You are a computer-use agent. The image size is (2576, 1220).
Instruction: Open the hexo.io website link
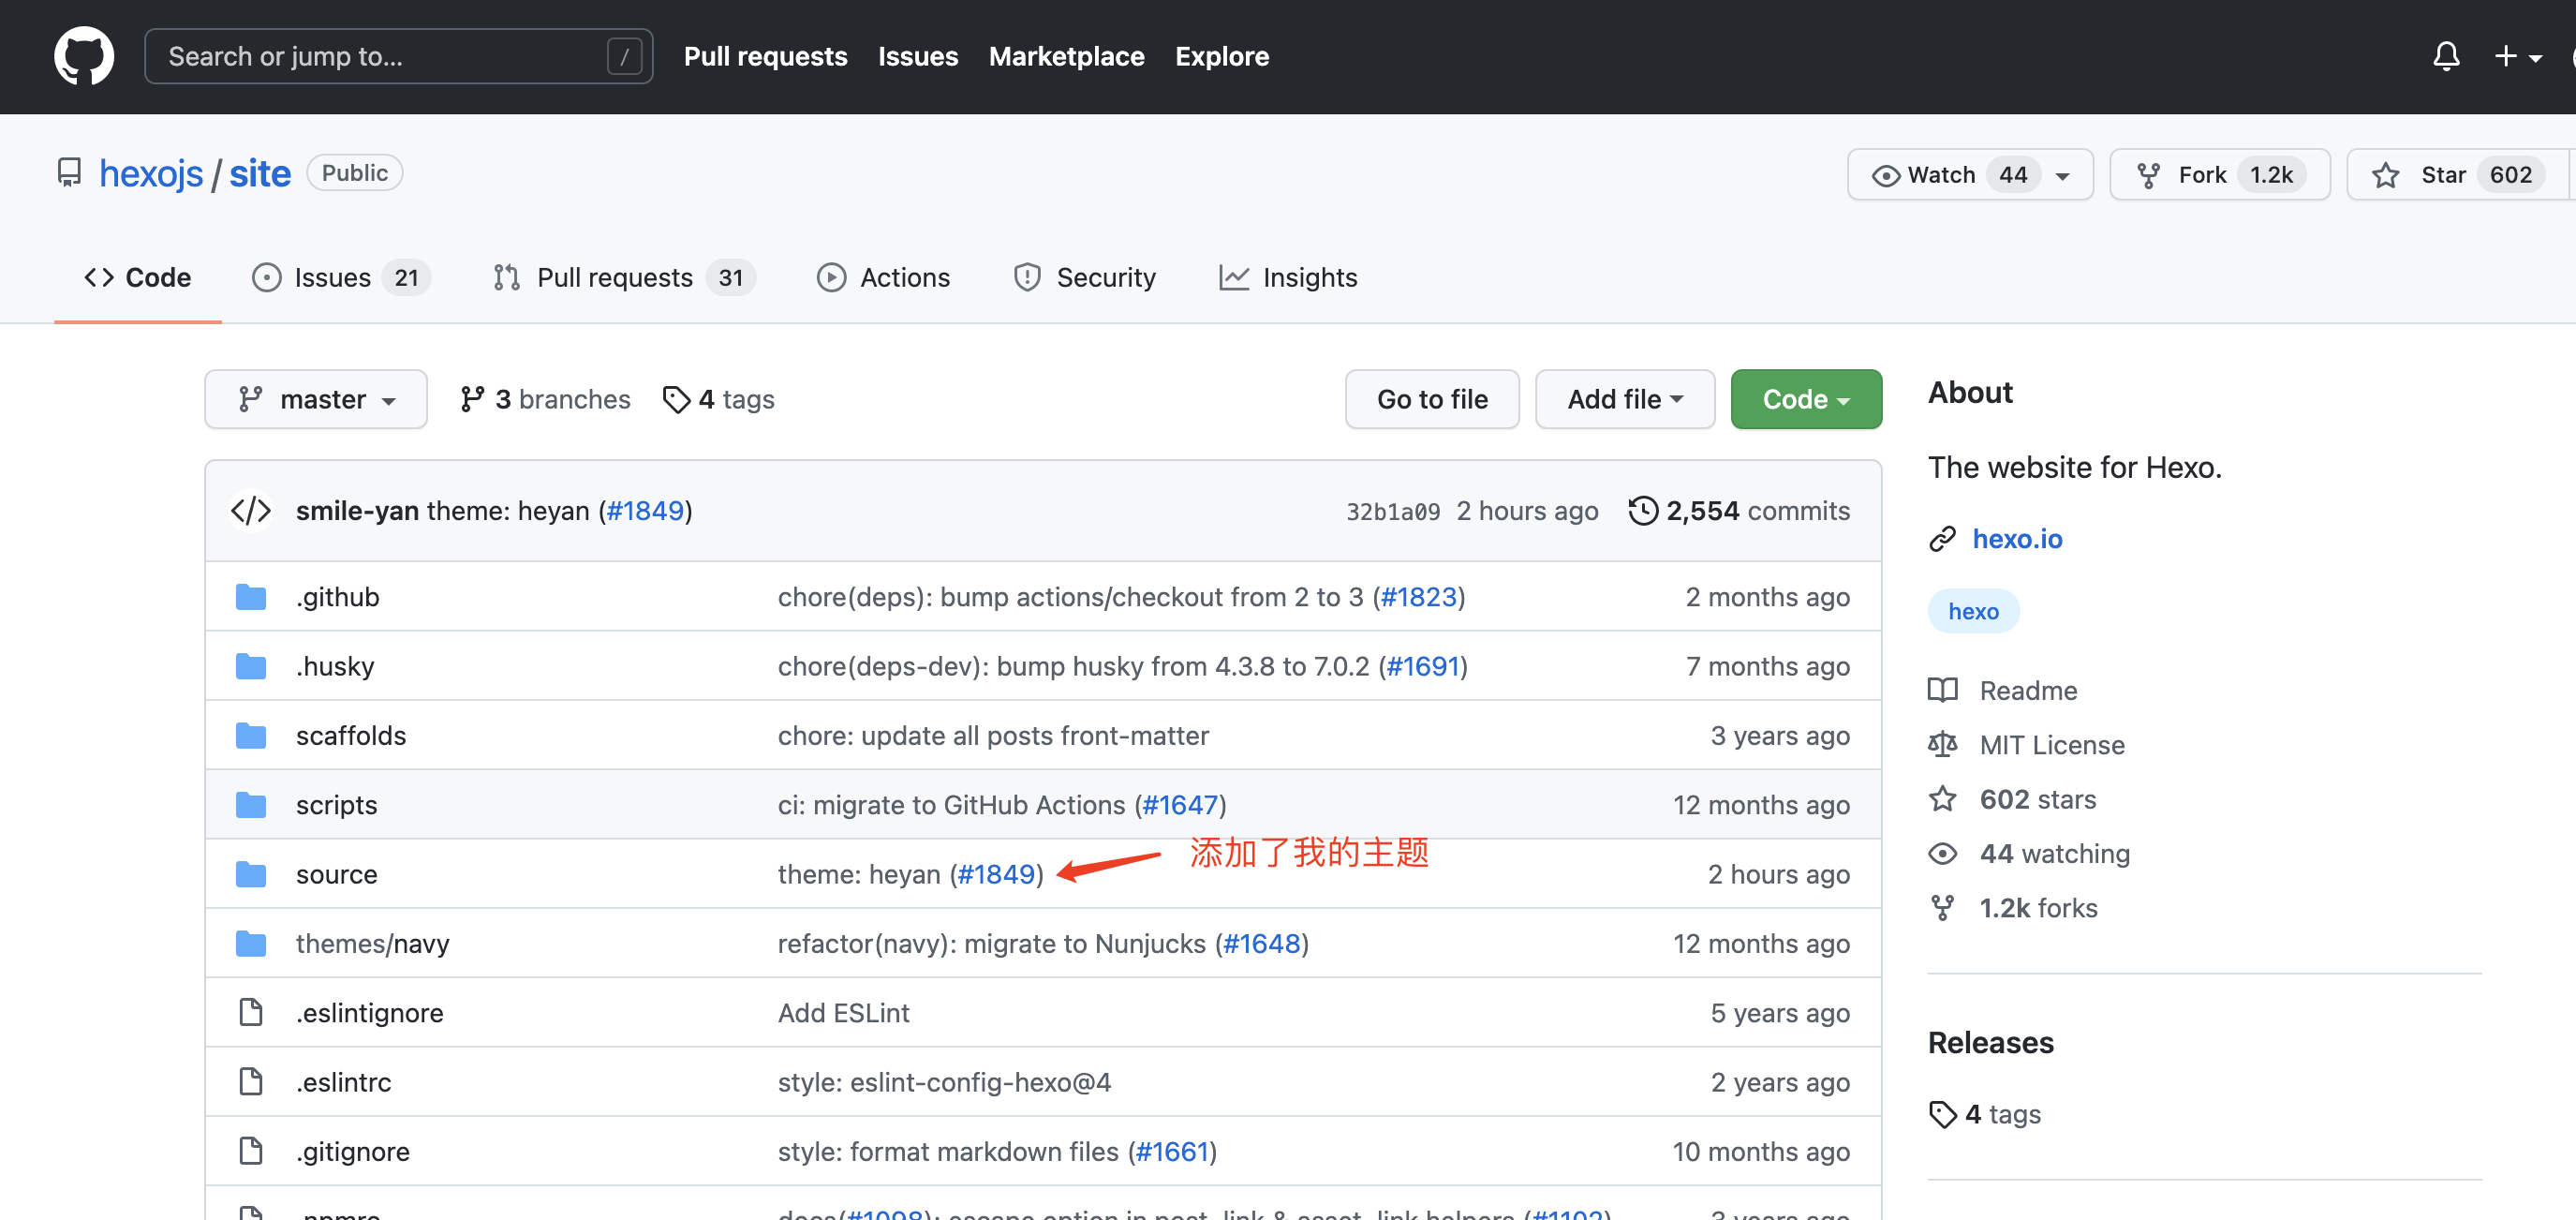(2016, 539)
